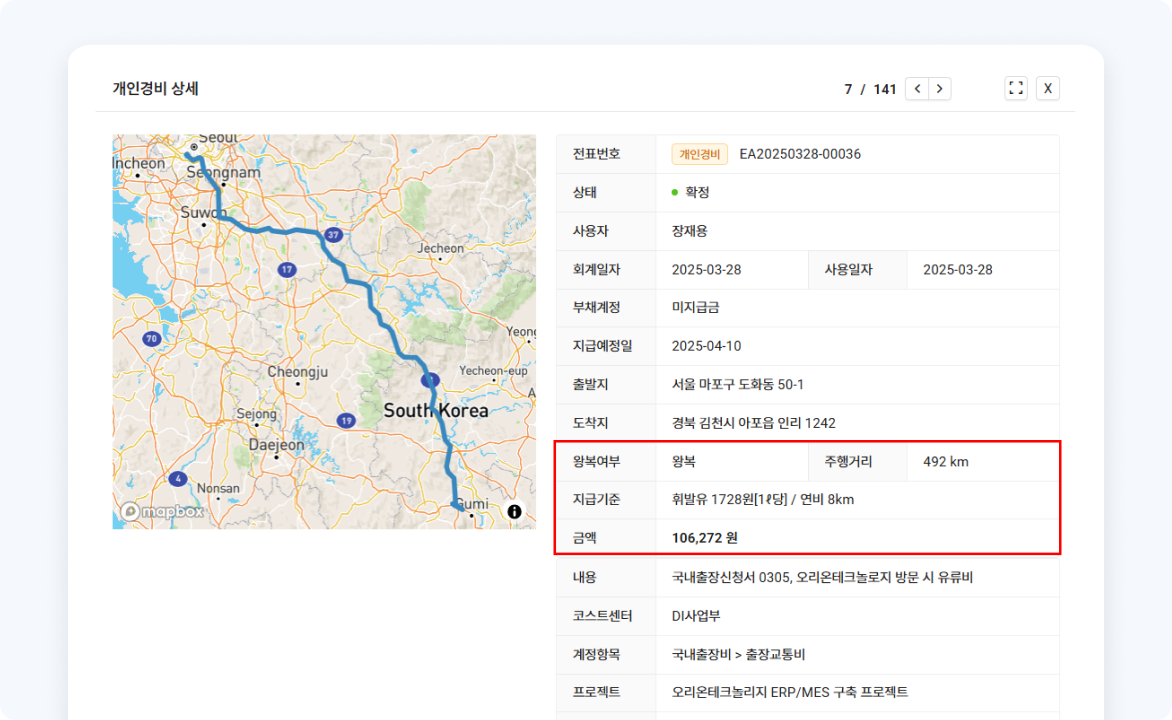1172x720 pixels.
Task: Expand the detail panel to fullscreen
Action: click(x=1016, y=88)
